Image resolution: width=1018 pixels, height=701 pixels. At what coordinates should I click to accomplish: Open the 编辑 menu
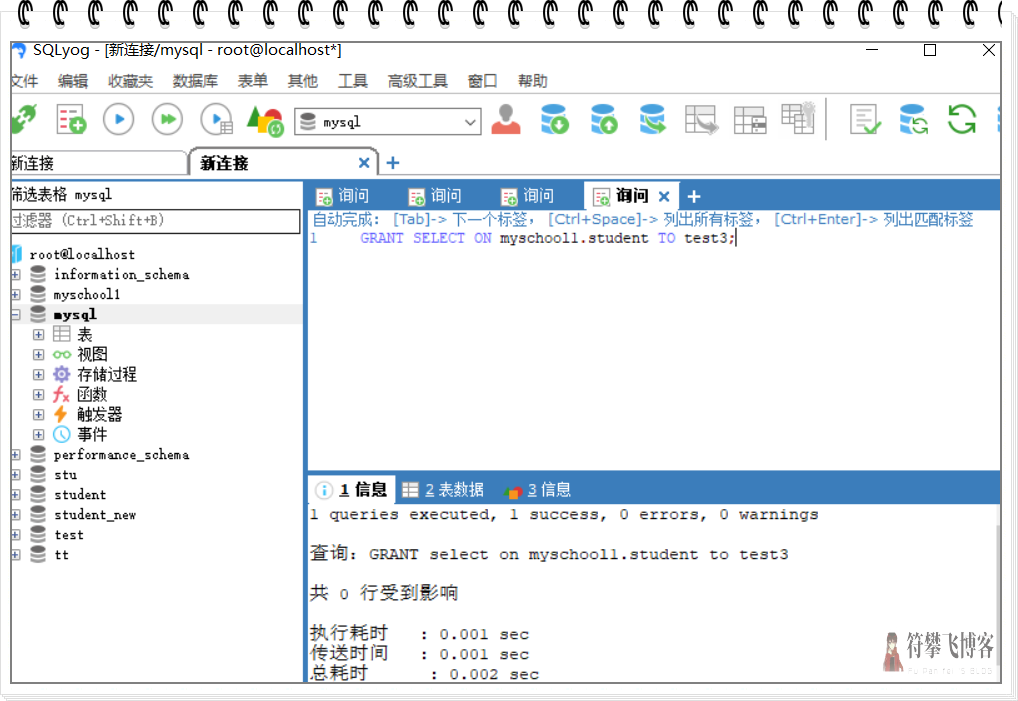coord(73,81)
